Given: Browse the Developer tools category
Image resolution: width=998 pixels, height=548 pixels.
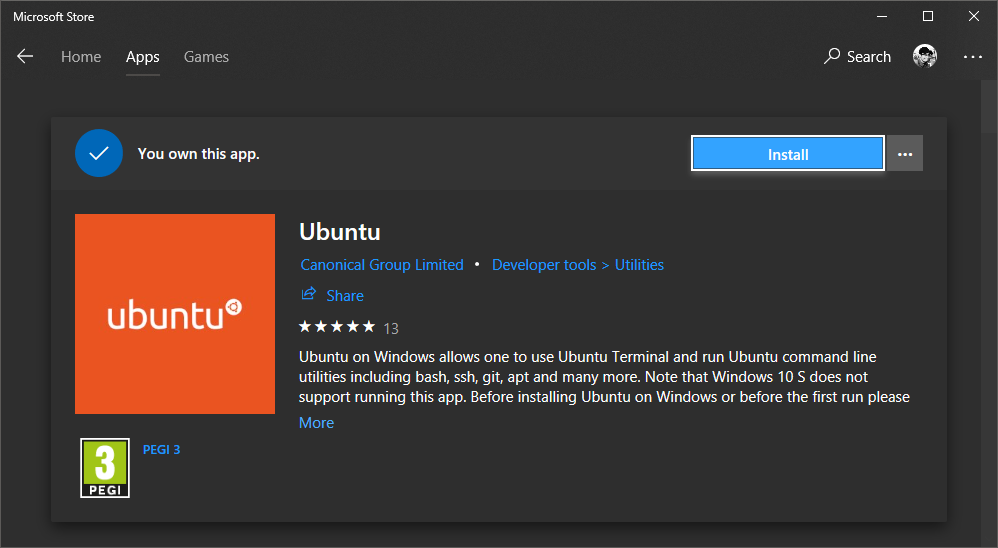Looking at the screenshot, I should [x=544, y=265].
